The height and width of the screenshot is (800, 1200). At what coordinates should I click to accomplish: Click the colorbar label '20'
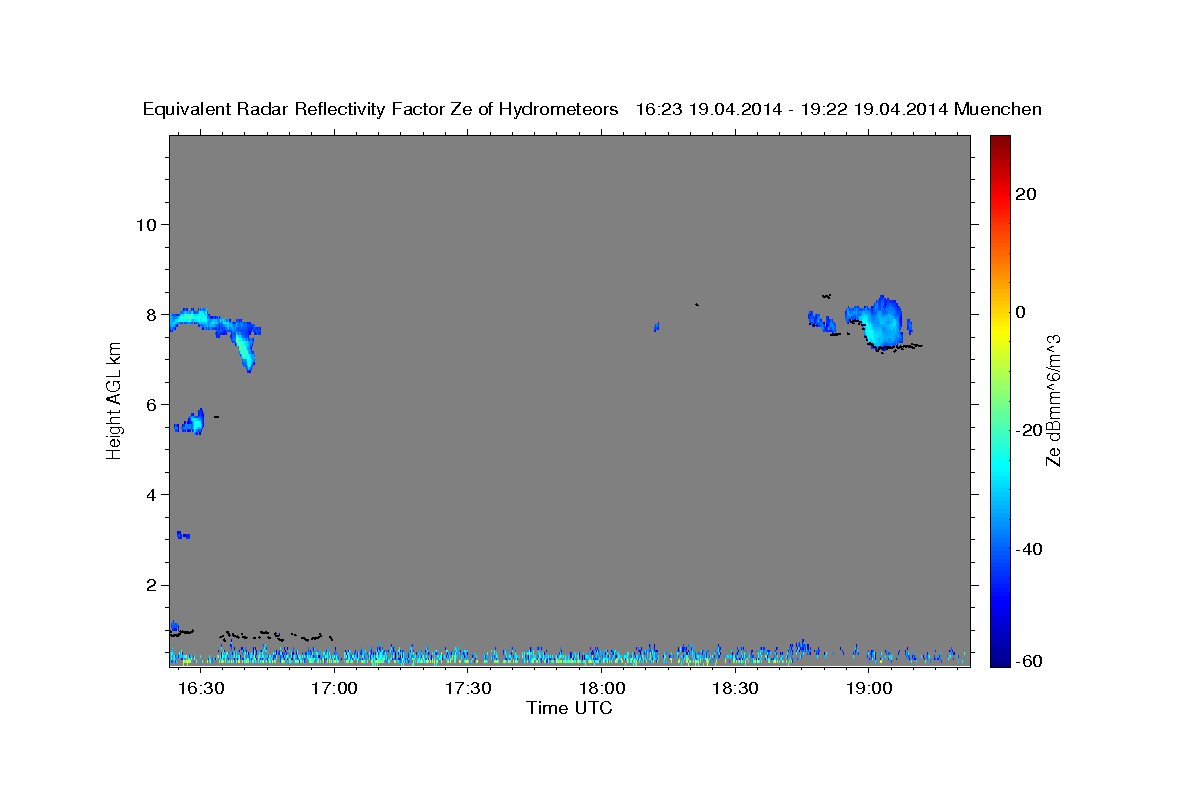click(1028, 194)
